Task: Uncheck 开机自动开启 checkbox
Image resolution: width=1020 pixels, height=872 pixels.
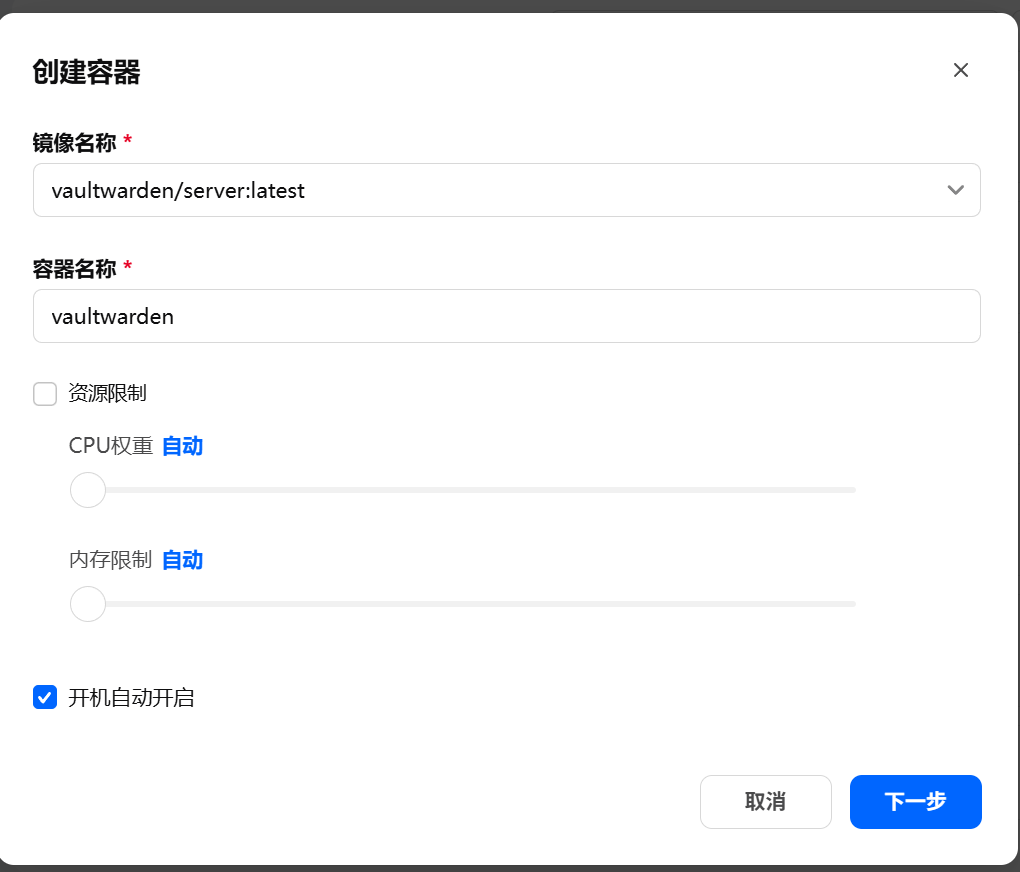Action: [45, 697]
